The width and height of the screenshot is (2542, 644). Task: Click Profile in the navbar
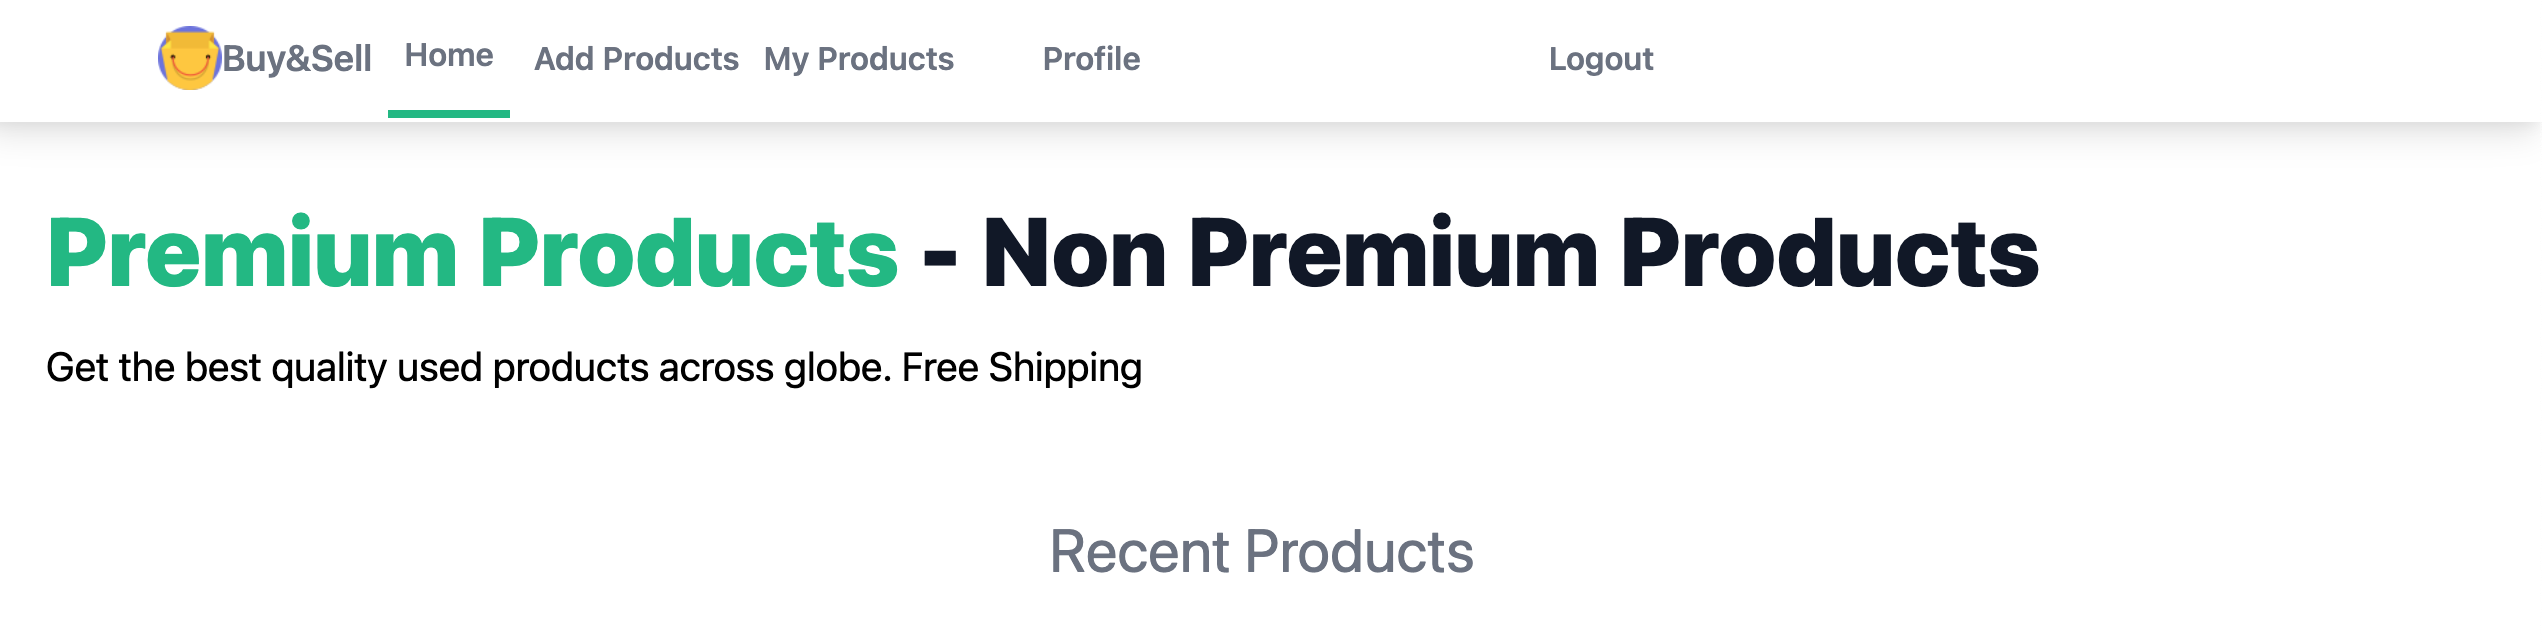[1090, 60]
